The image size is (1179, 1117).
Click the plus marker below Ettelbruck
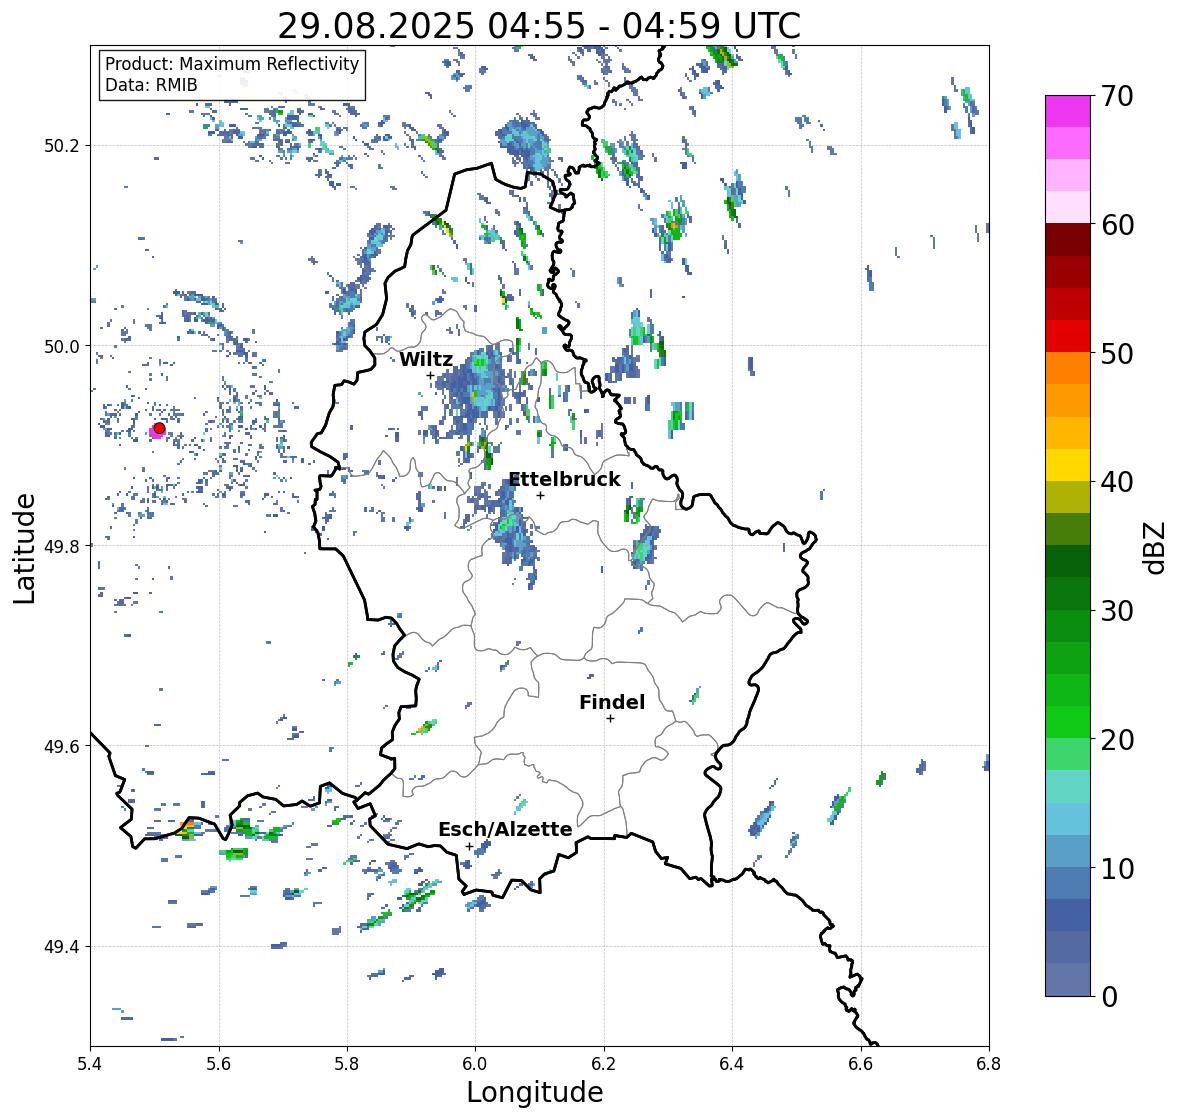pos(540,495)
